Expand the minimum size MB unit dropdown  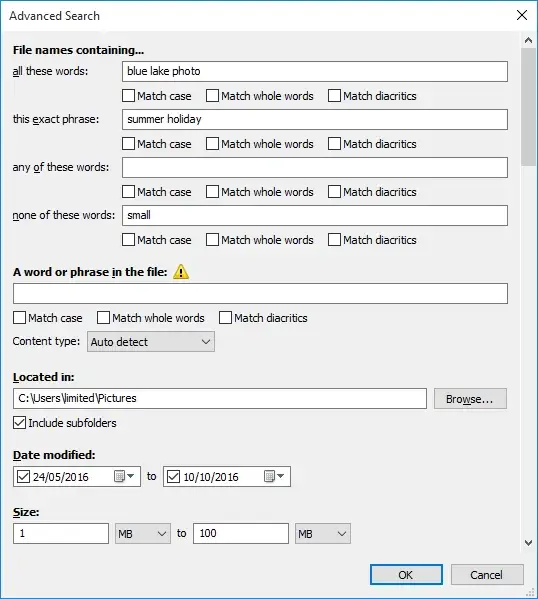tap(143, 533)
